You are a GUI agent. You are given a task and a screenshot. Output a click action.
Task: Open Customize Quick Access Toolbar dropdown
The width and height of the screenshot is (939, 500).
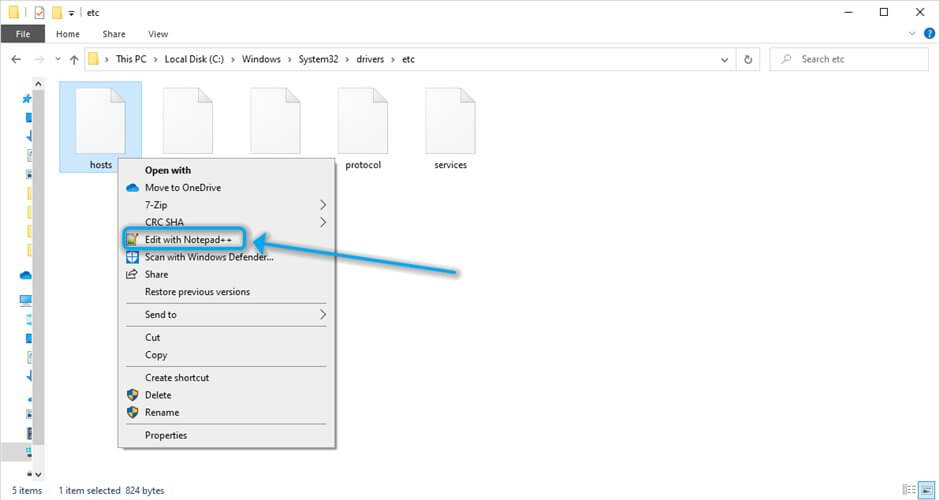tap(71, 13)
